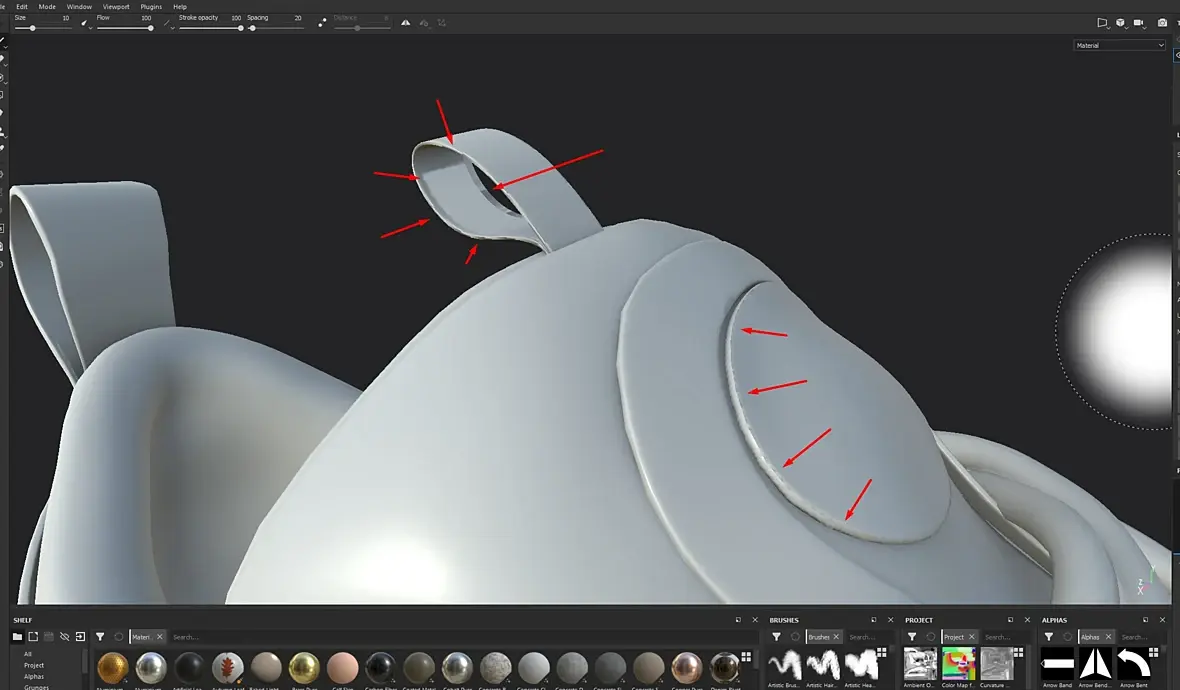Switch the Alphas panel to grid view
The height and width of the screenshot is (690, 1180).
point(1154,652)
